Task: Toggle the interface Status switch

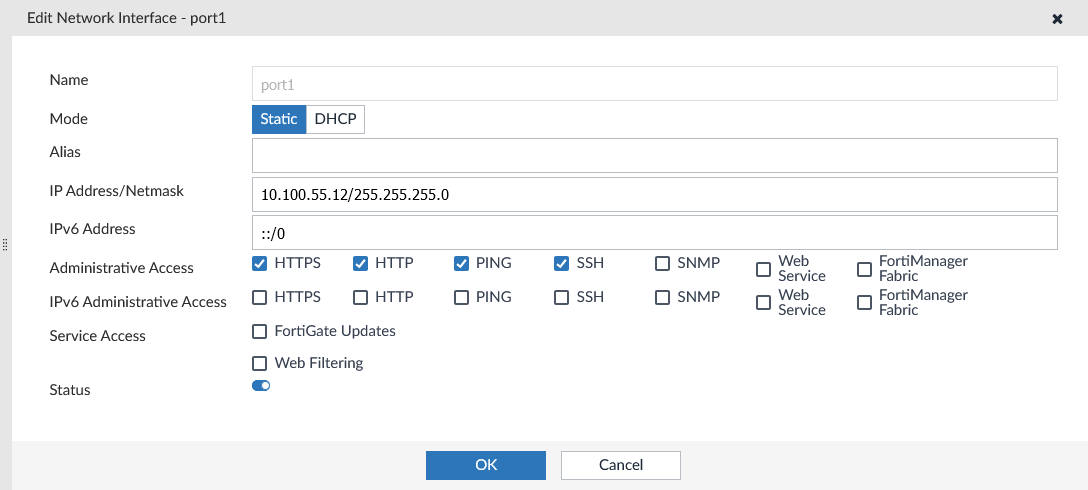Action: coord(261,386)
